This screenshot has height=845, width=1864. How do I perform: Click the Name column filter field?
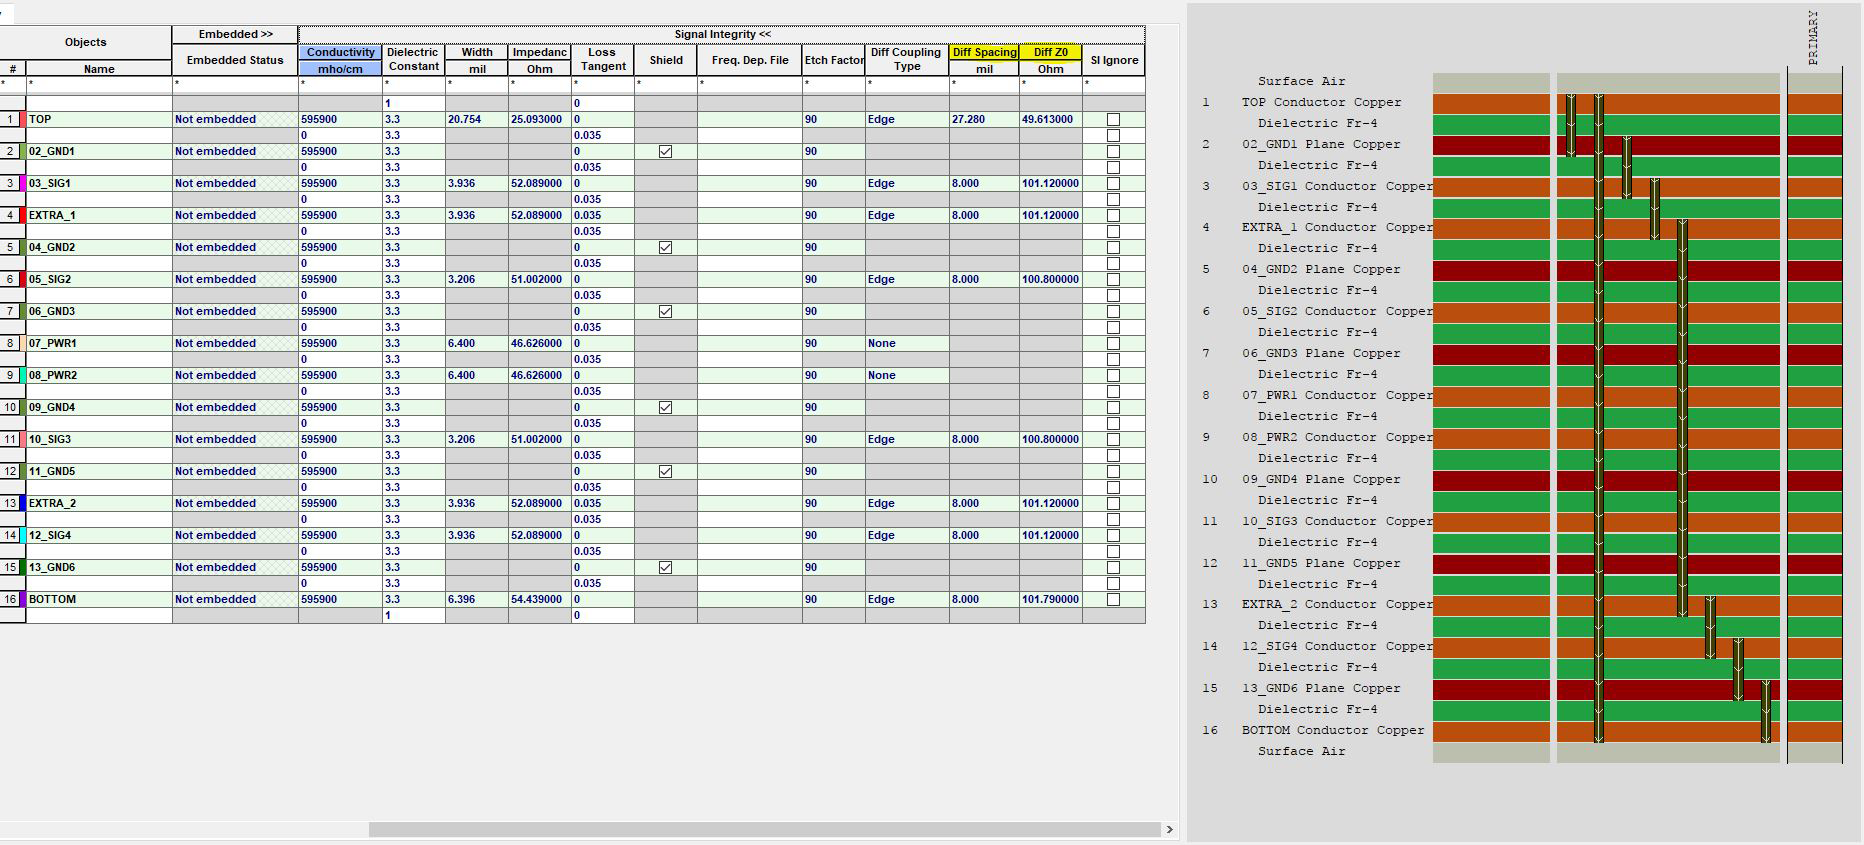(x=99, y=84)
